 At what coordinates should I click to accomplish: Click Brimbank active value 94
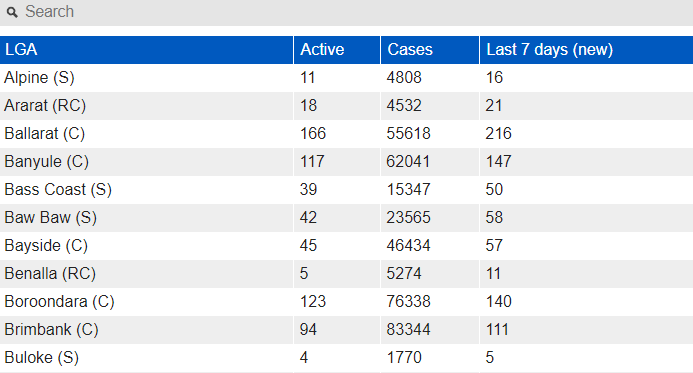click(x=308, y=330)
